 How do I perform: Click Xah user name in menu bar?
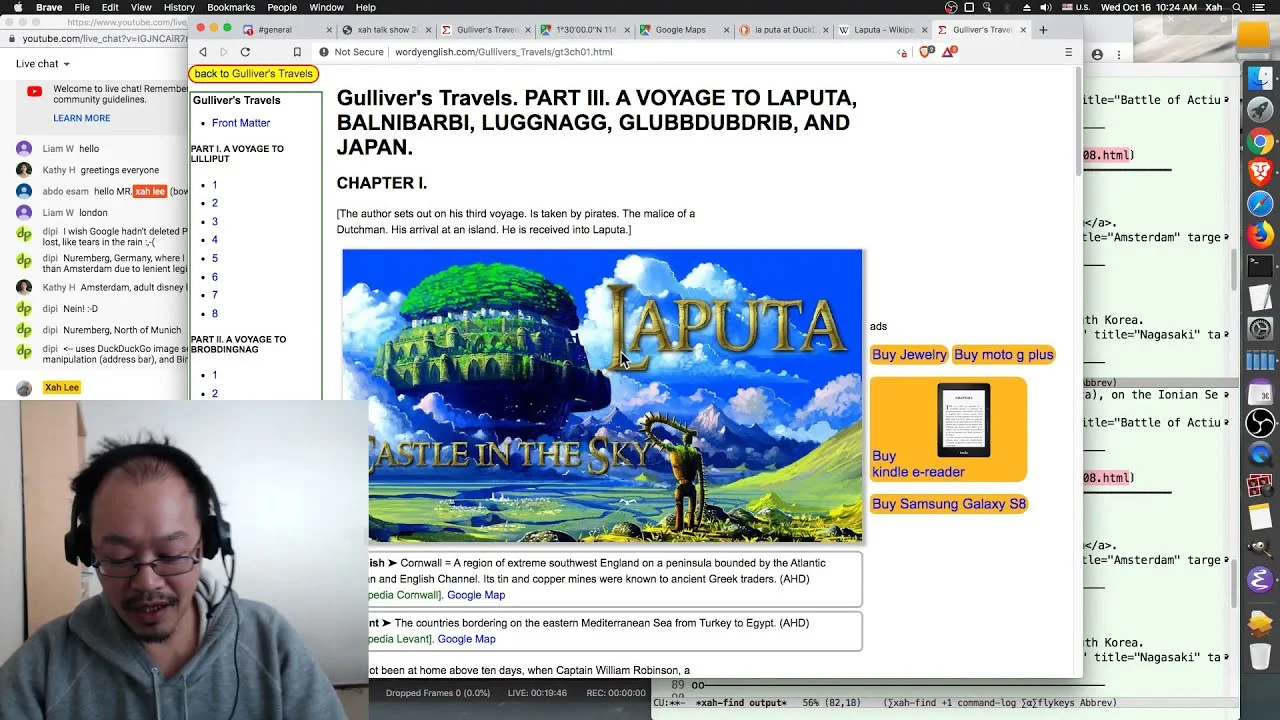pyautogui.click(x=1214, y=7)
